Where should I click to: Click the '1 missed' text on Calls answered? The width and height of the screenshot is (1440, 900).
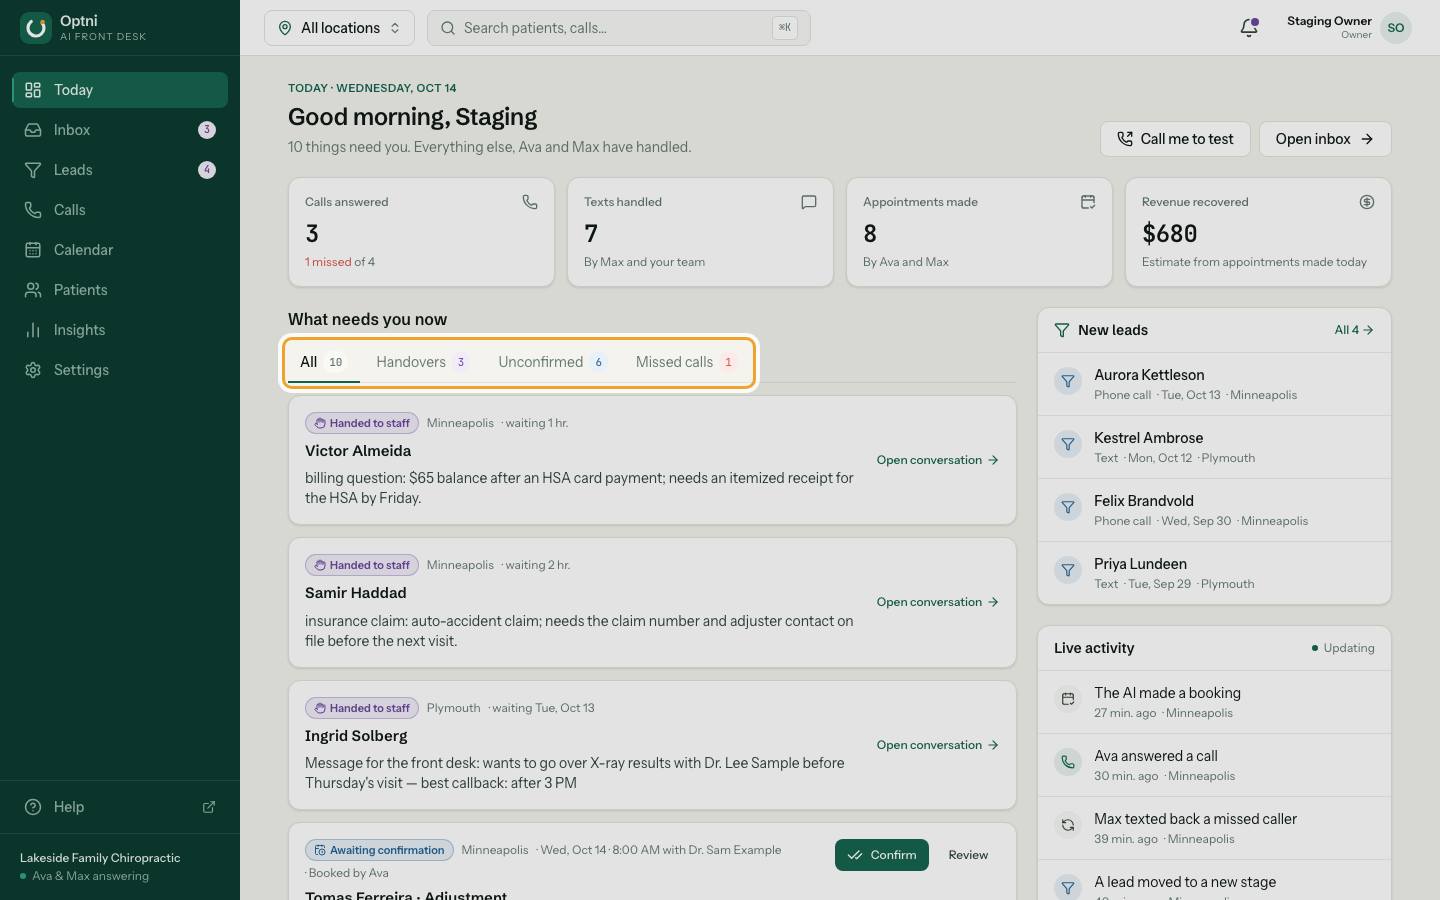pyautogui.click(x=328, y=262)
